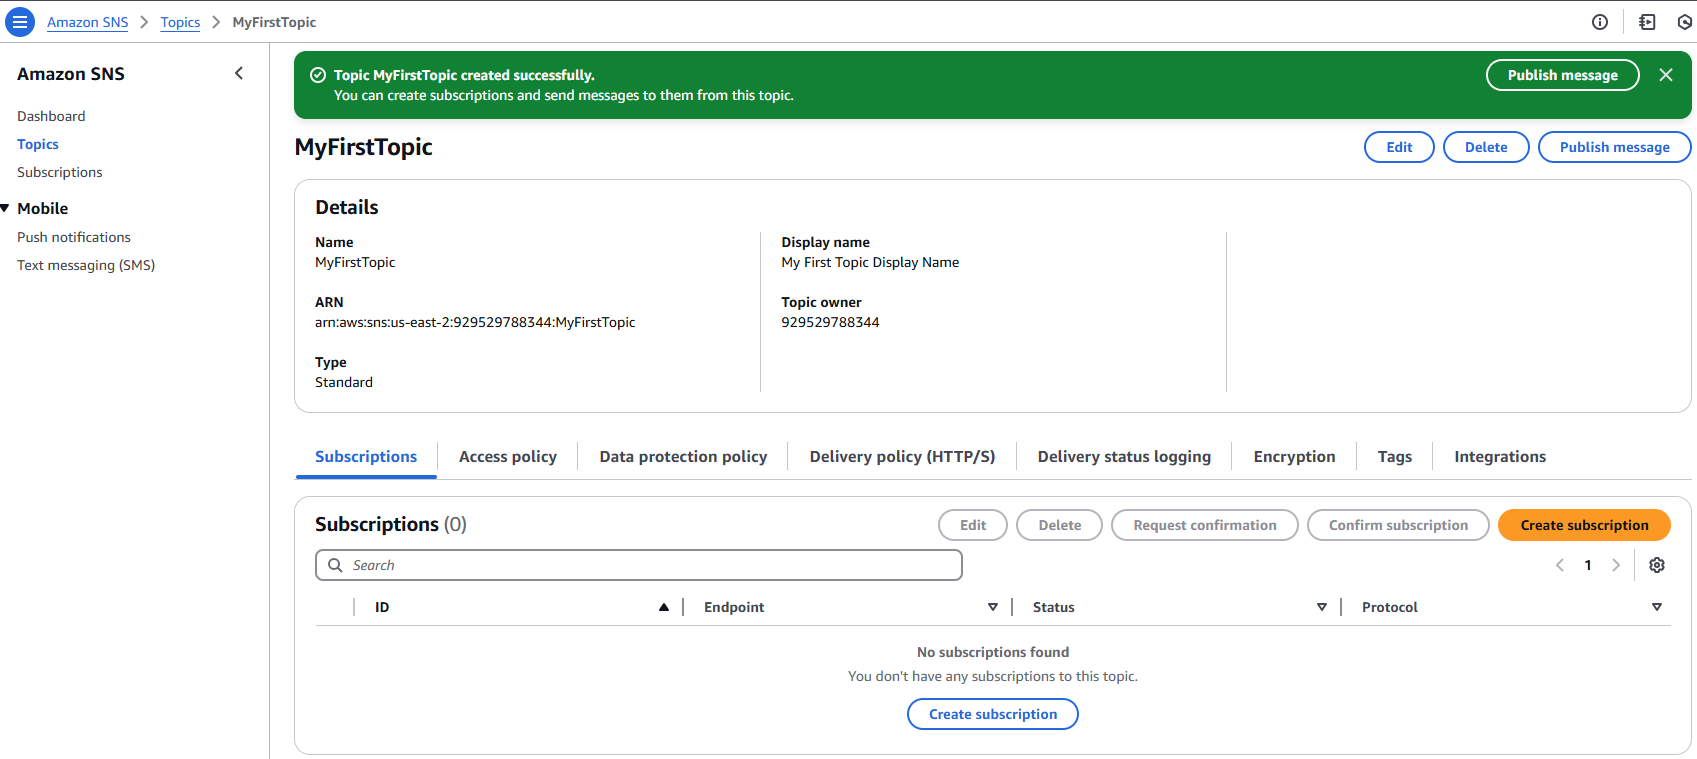Open the hamburger navigation menu icon
This screenshot has height=759, width=1697.
pos(20,22)
